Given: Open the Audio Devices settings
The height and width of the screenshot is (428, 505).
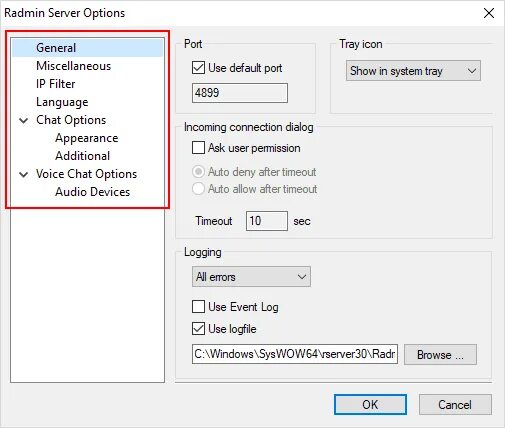Looking at the screenshot, I should pos(92,192).
